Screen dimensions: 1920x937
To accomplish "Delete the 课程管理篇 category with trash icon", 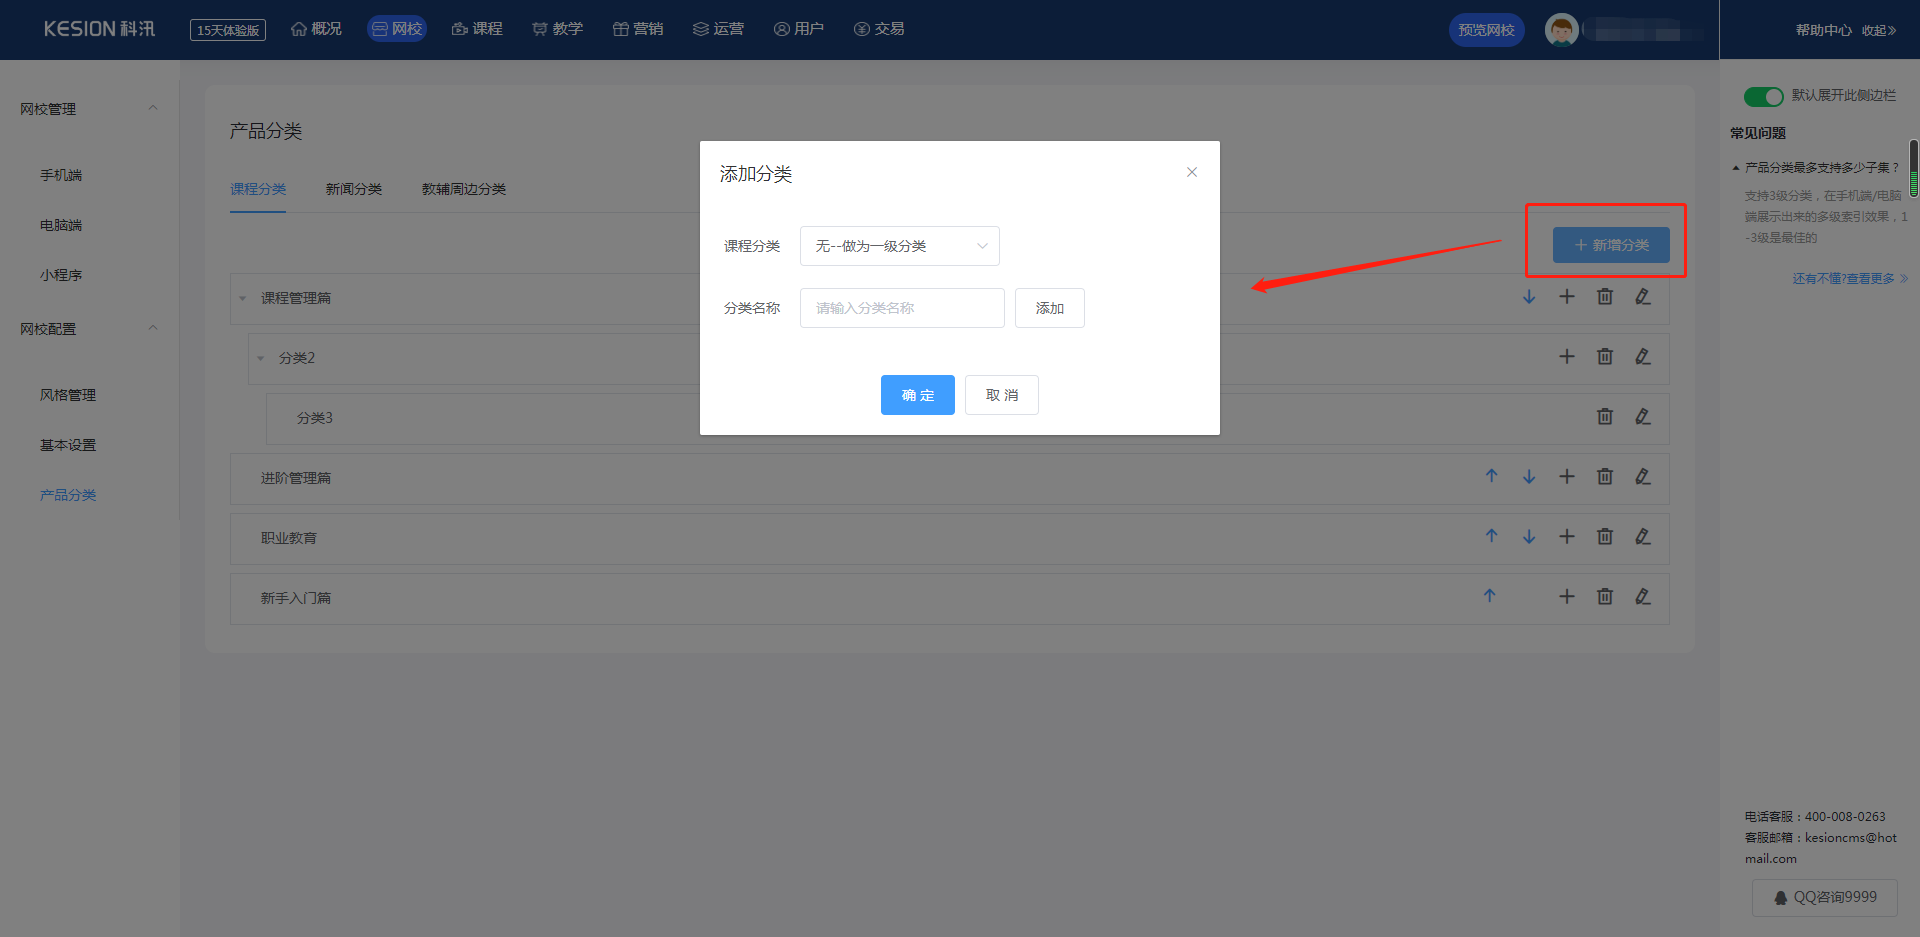I will pyautogui.click(x=1605, y=297).
